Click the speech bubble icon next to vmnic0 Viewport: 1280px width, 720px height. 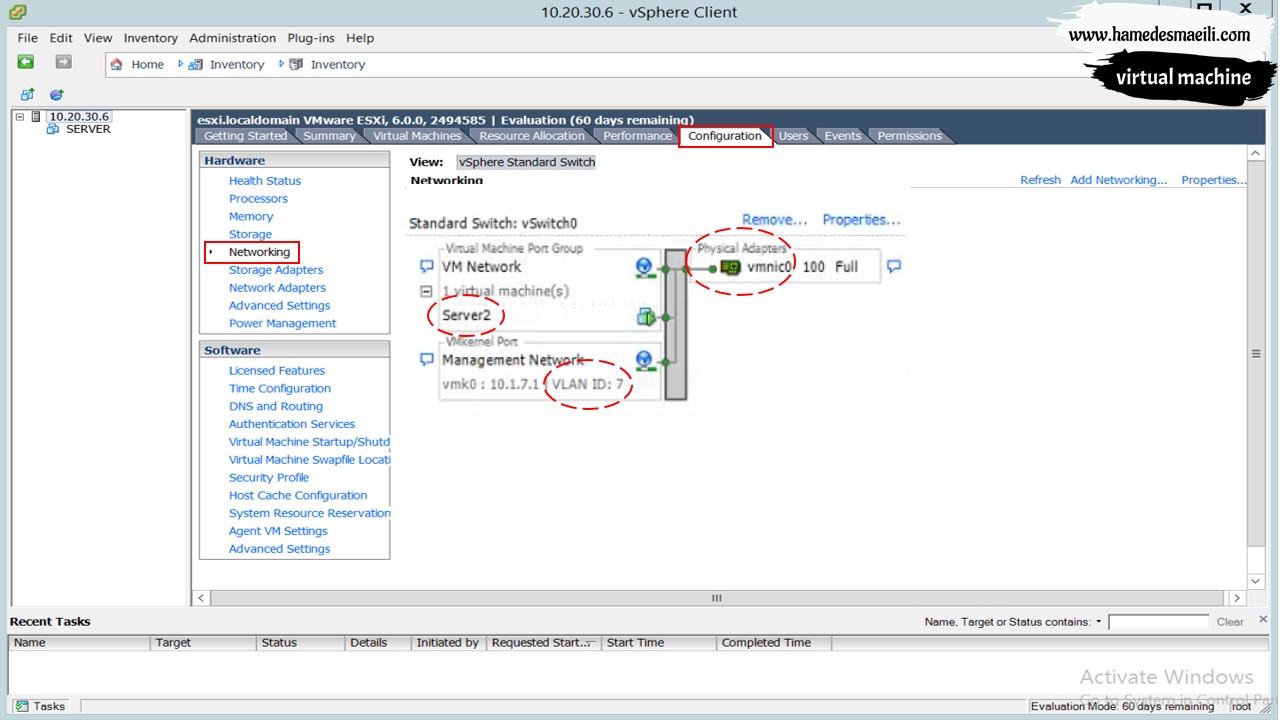894,266
